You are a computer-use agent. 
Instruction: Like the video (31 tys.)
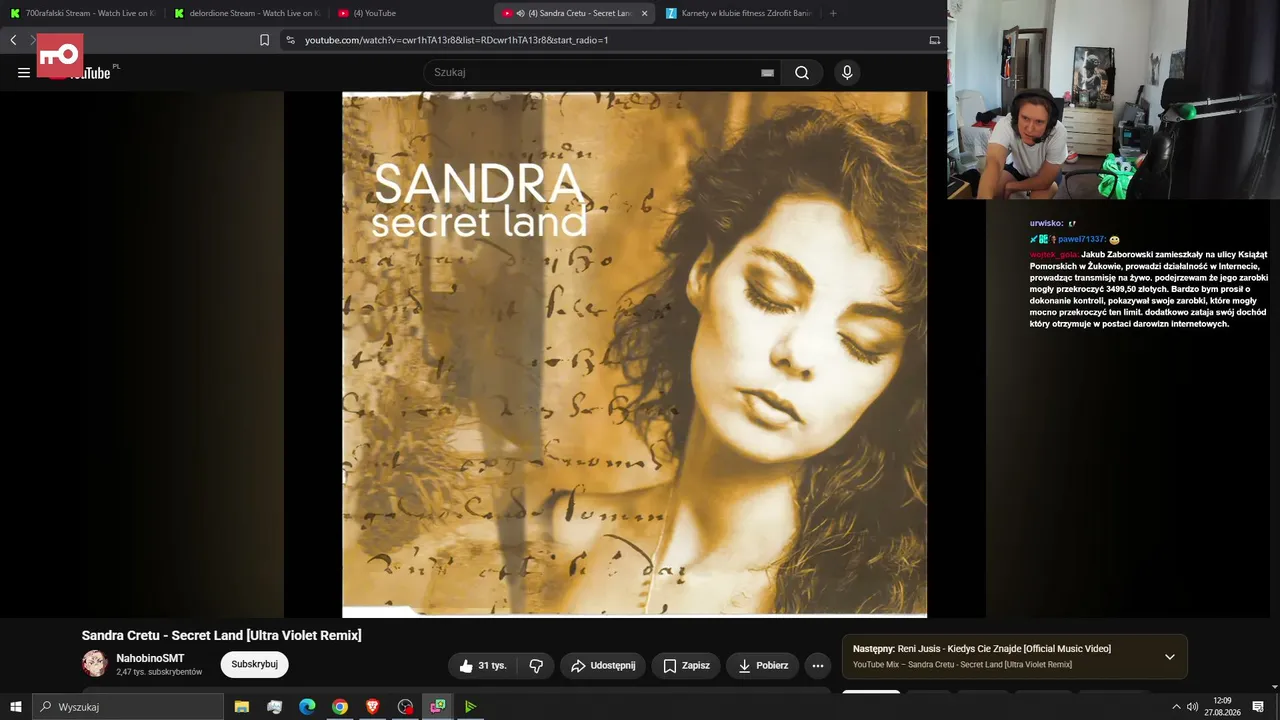(483, 665)
